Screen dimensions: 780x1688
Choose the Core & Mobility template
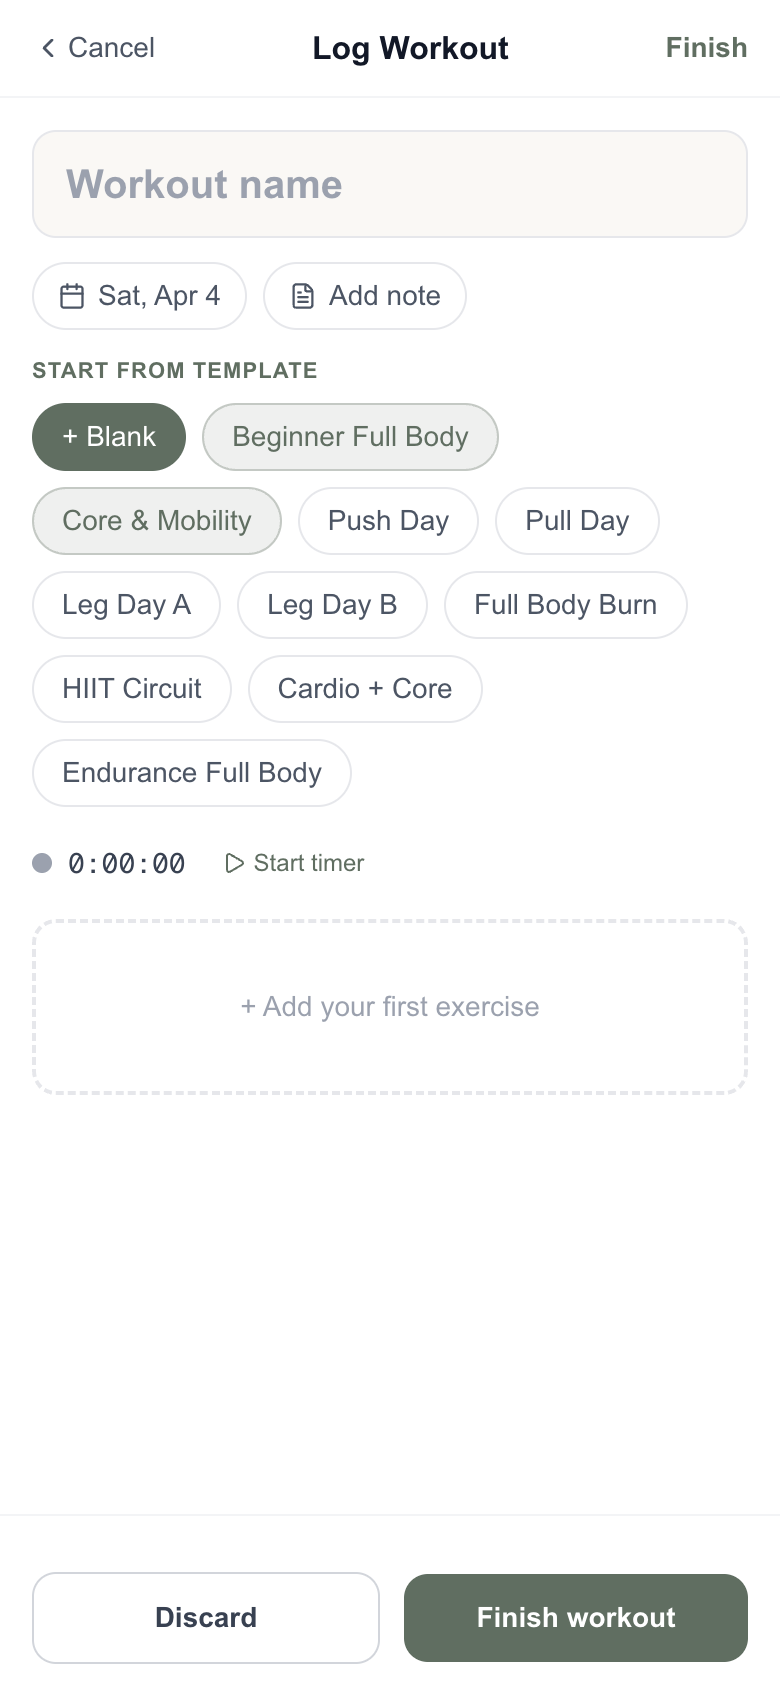(x=157, y=521)
